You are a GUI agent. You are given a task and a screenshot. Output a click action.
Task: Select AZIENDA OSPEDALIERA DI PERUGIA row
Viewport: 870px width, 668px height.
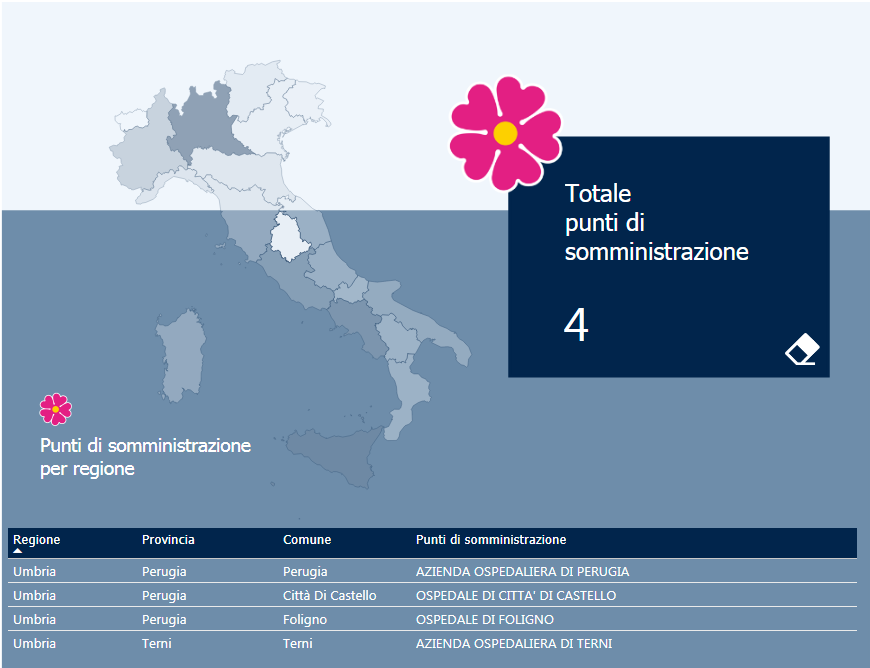(x=522, y=572)
